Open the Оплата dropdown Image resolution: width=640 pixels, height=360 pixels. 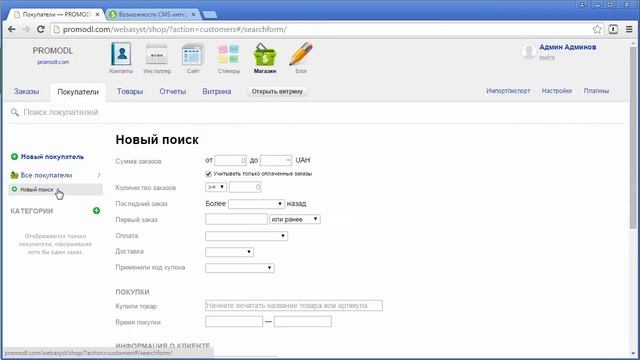click(246, 236)
